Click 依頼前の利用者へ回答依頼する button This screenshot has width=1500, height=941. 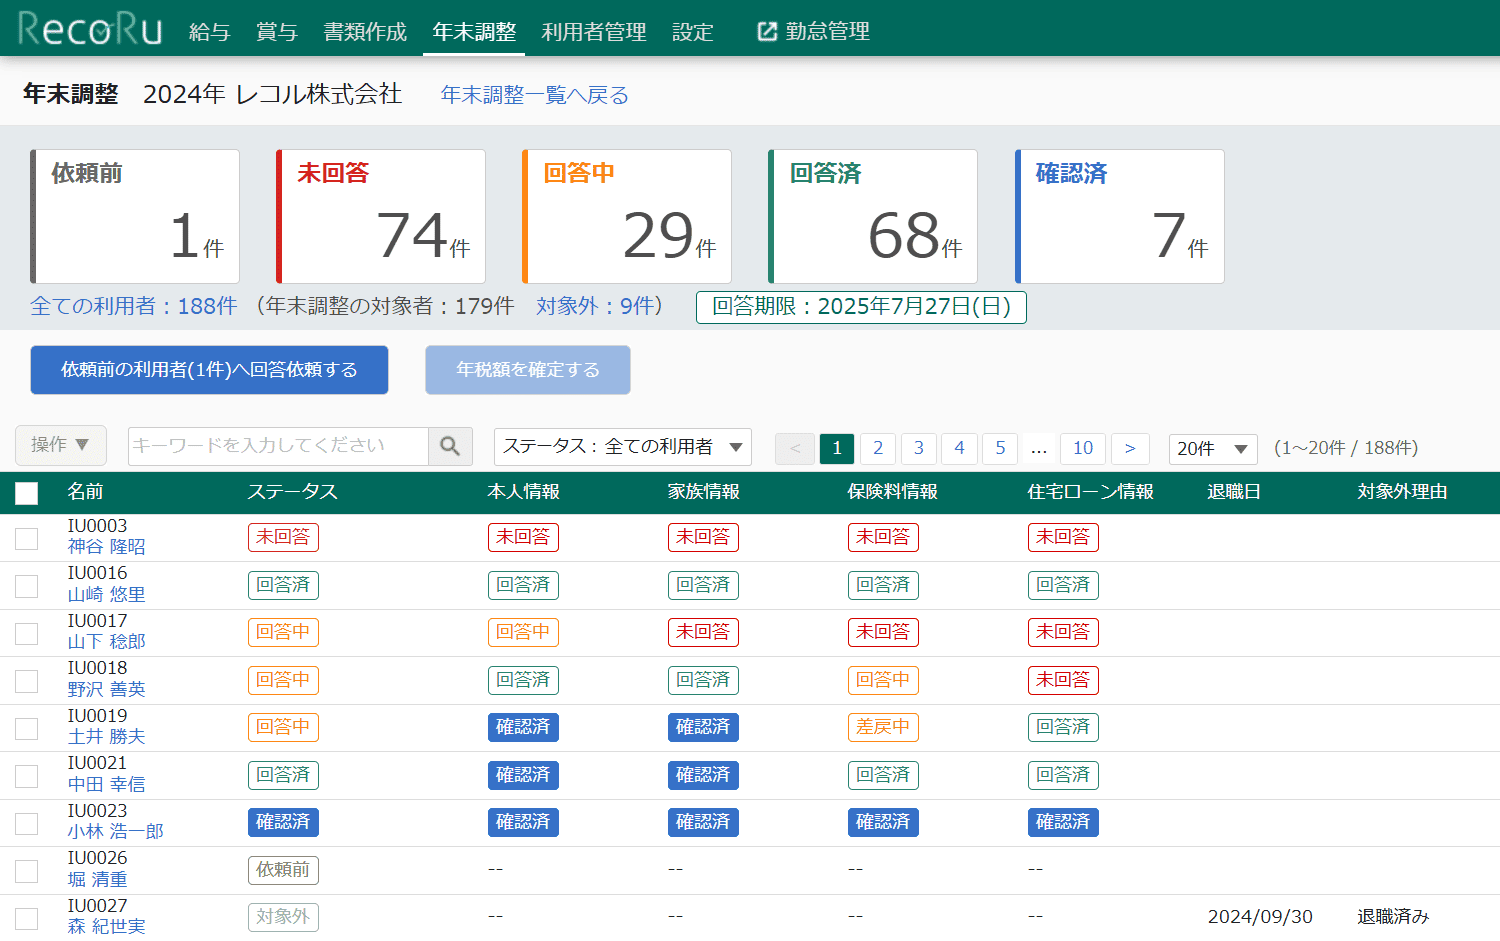[209, 370]
